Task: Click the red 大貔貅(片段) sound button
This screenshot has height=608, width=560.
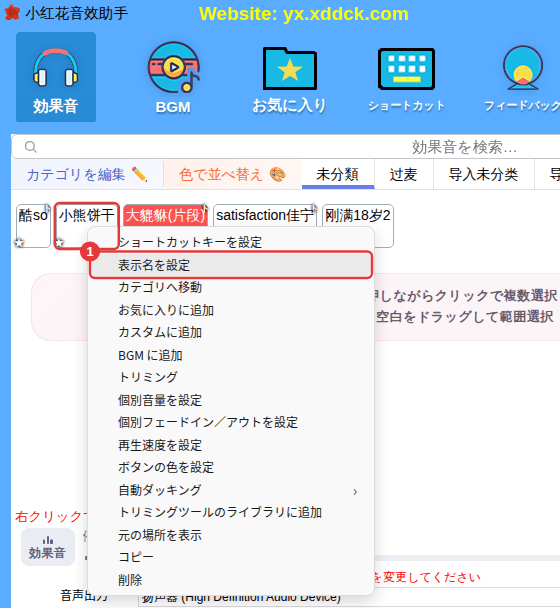Action: pyautogui.click(x=165, y=215)
